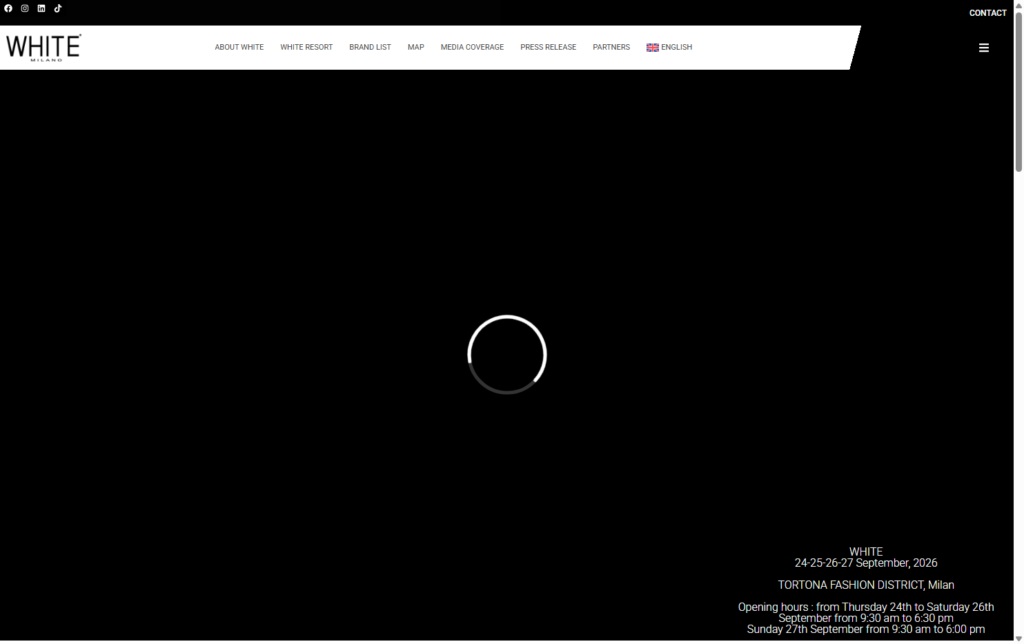
Task: Click the scrollbar down arrow
Action: [x=1018, y=638]
